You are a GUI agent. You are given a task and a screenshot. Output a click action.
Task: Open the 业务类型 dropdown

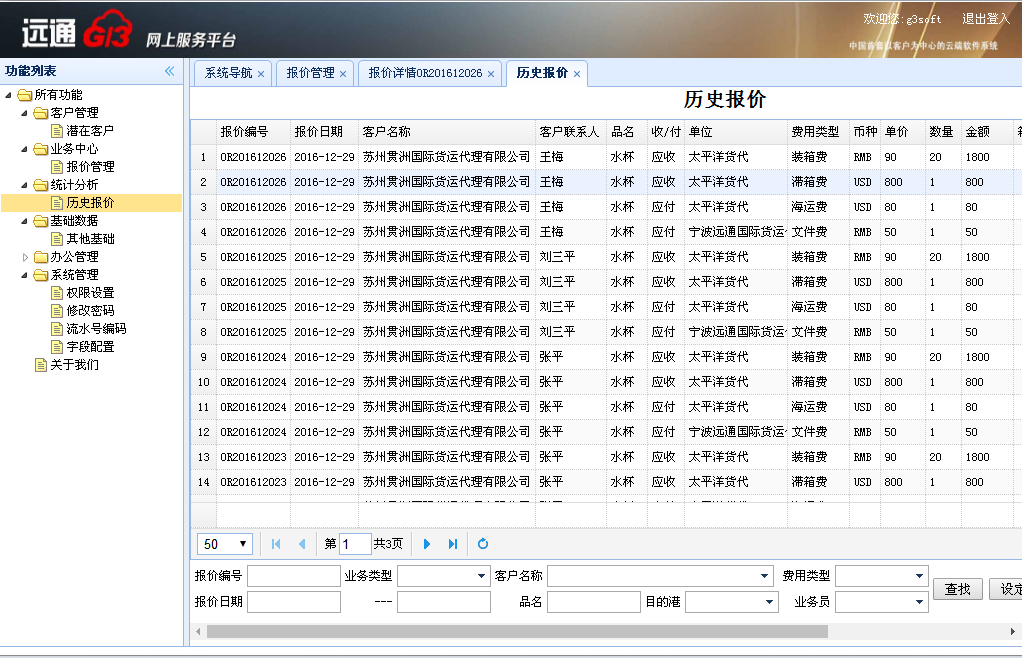click(x=481, y=576)
